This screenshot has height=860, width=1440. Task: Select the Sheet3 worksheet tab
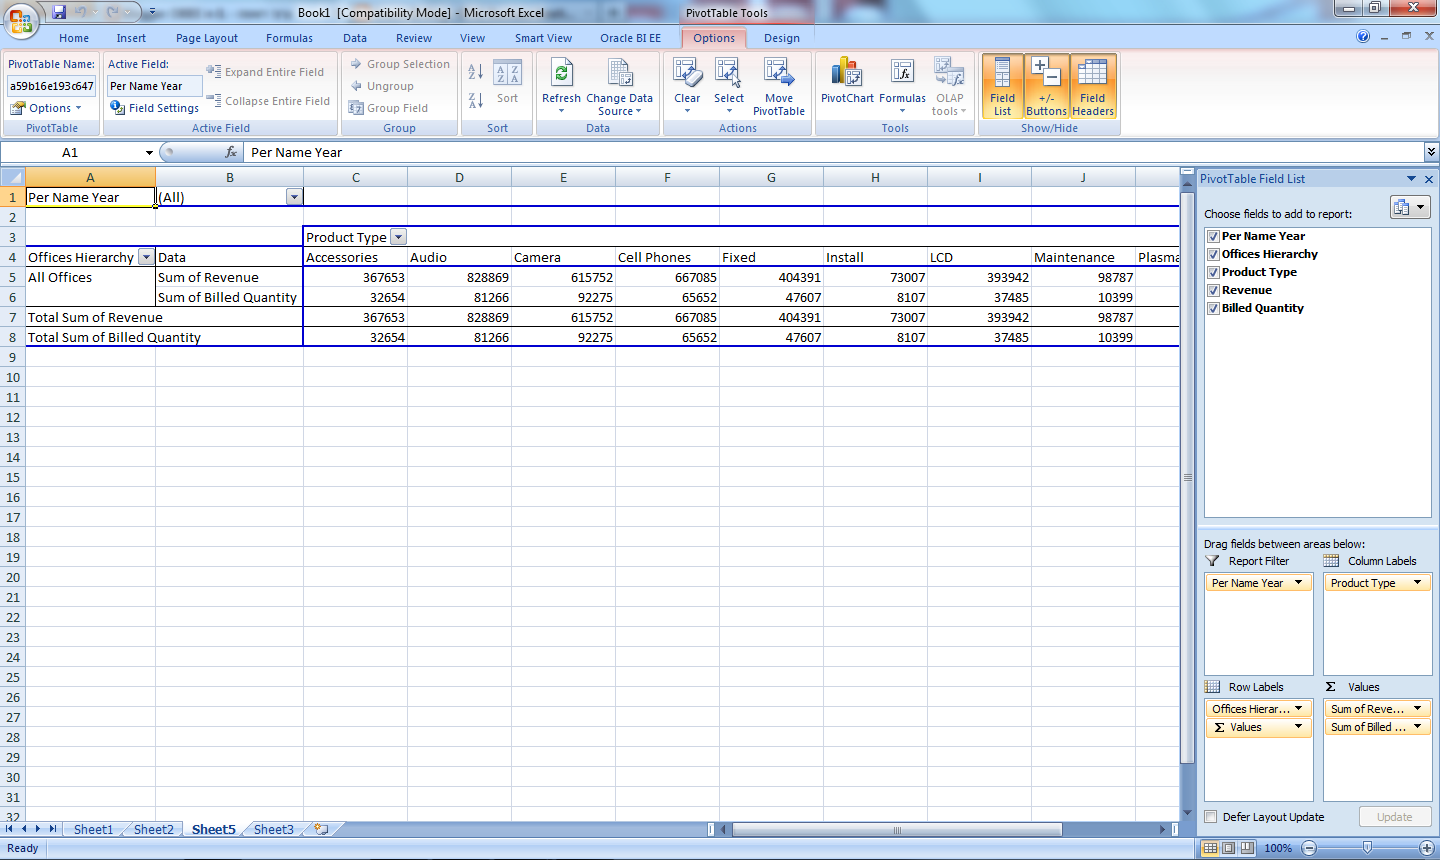tap(272, 829)
